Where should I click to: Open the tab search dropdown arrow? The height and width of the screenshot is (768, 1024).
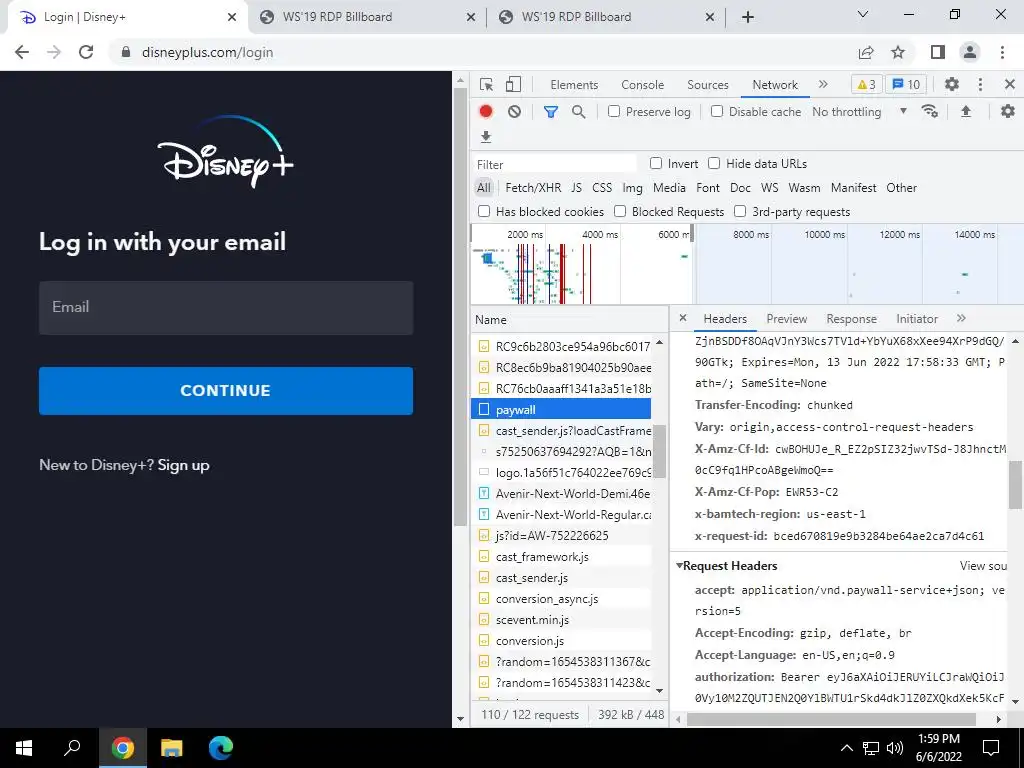[x=863, y=14]
